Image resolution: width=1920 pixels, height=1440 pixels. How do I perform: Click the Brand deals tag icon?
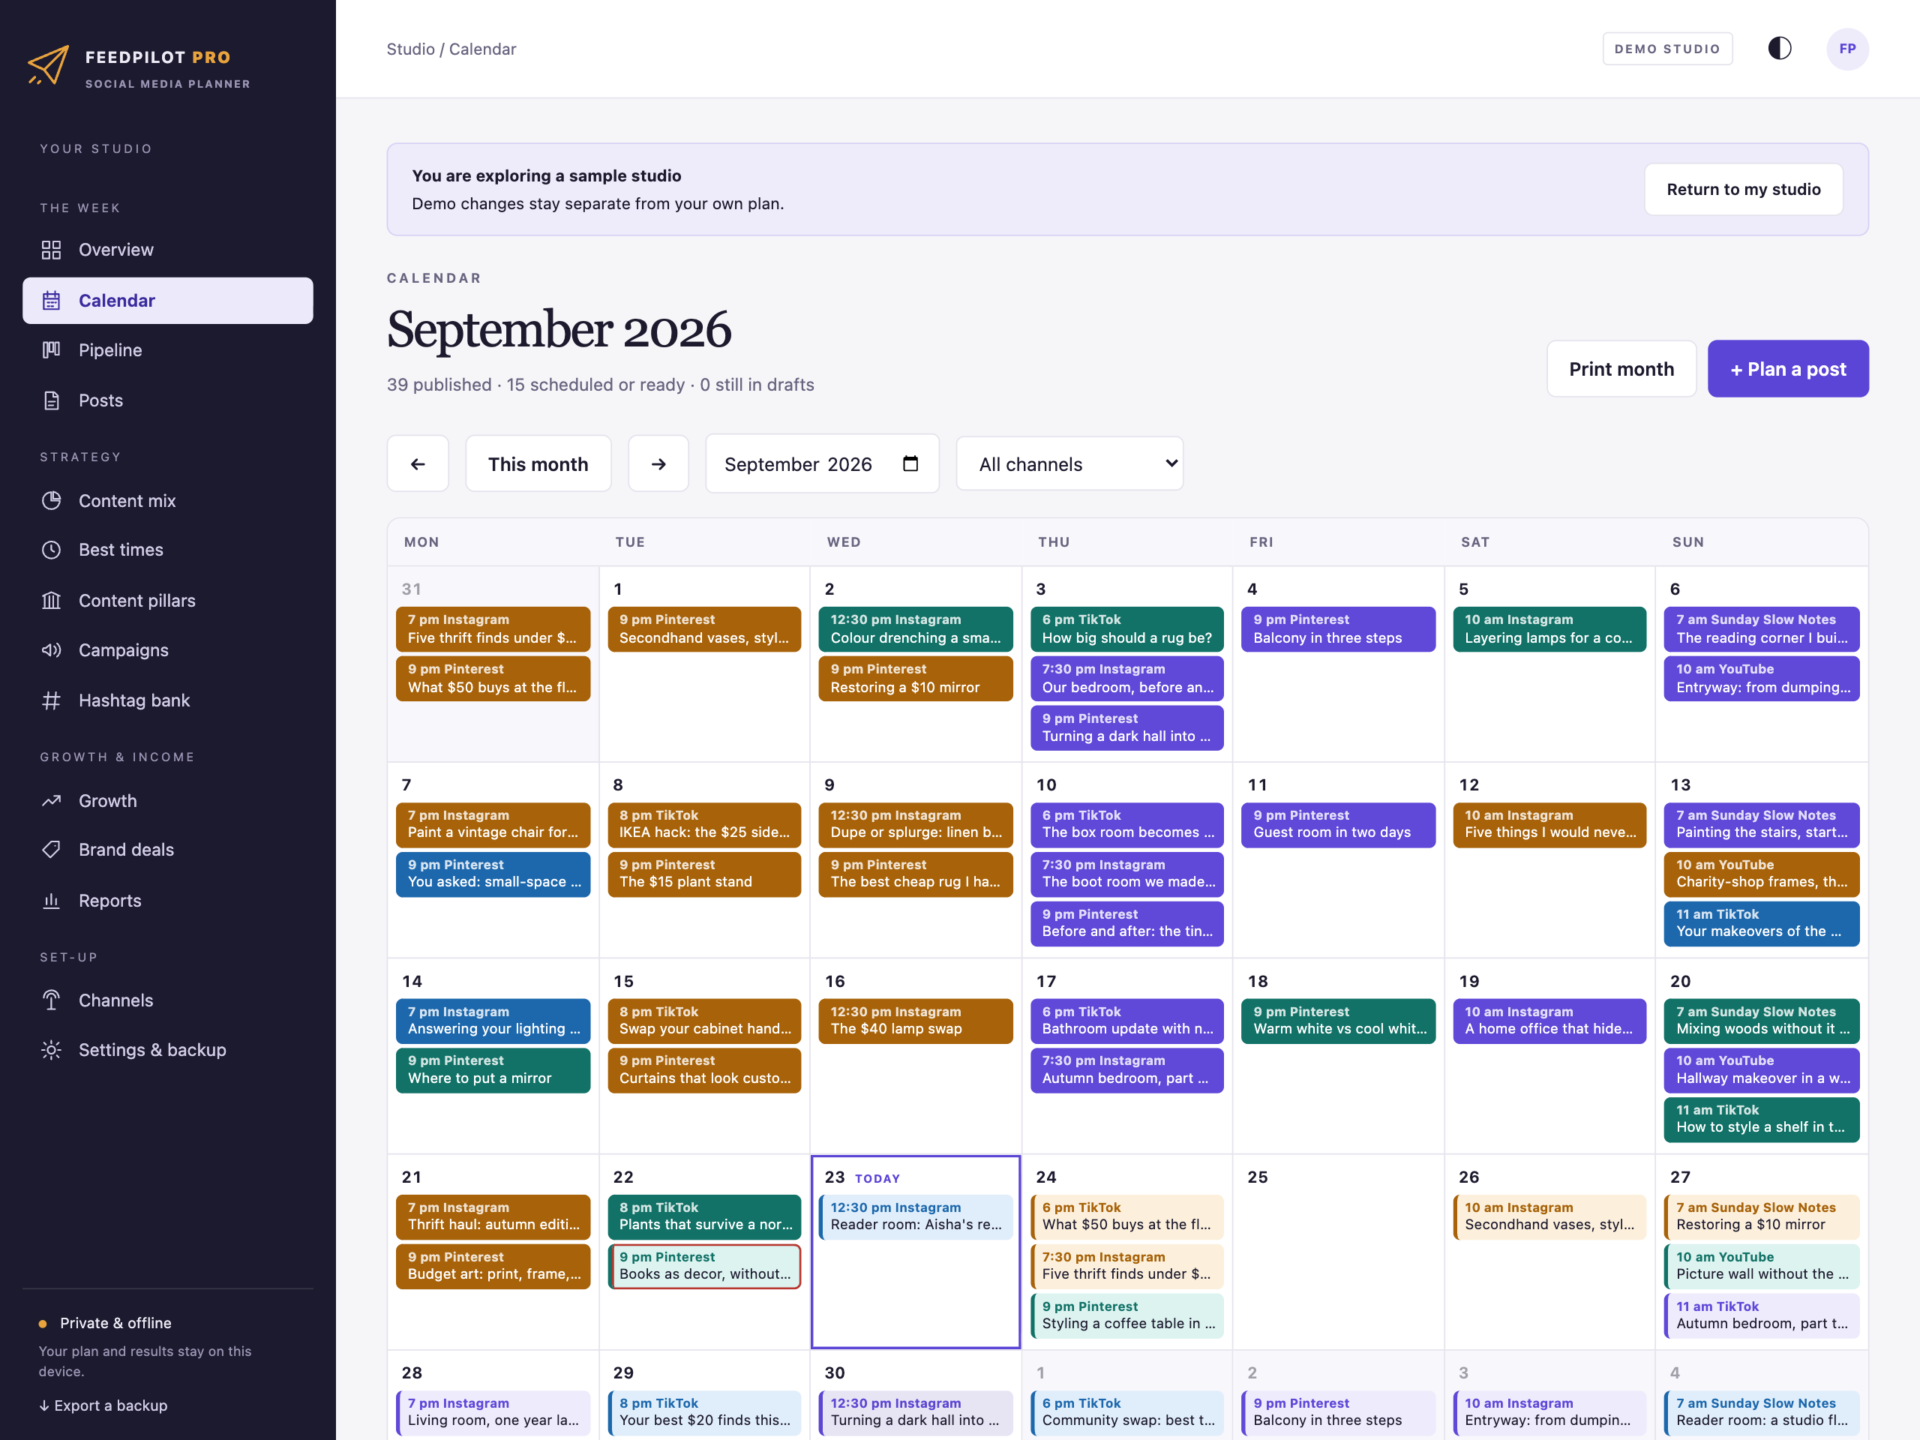(x=51, y=850)
